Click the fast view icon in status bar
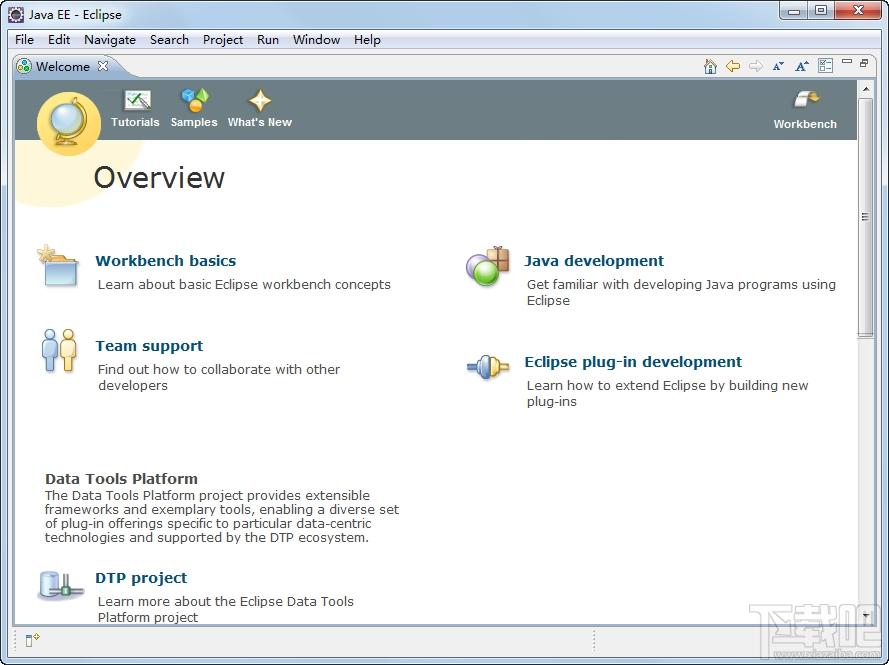This screenshot has height=665, width=889. (32, 640)
